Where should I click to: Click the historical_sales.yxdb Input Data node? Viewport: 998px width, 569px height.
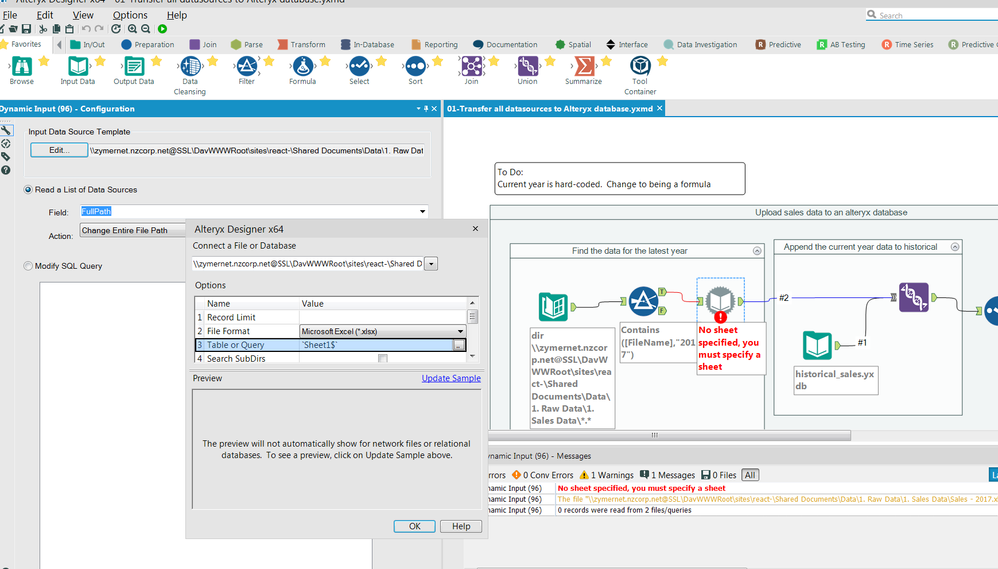click(x=817, y=346)
